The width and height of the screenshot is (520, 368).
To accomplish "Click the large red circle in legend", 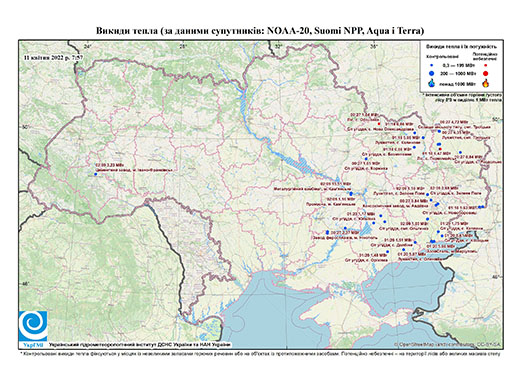I will click(x=485, y=74).
